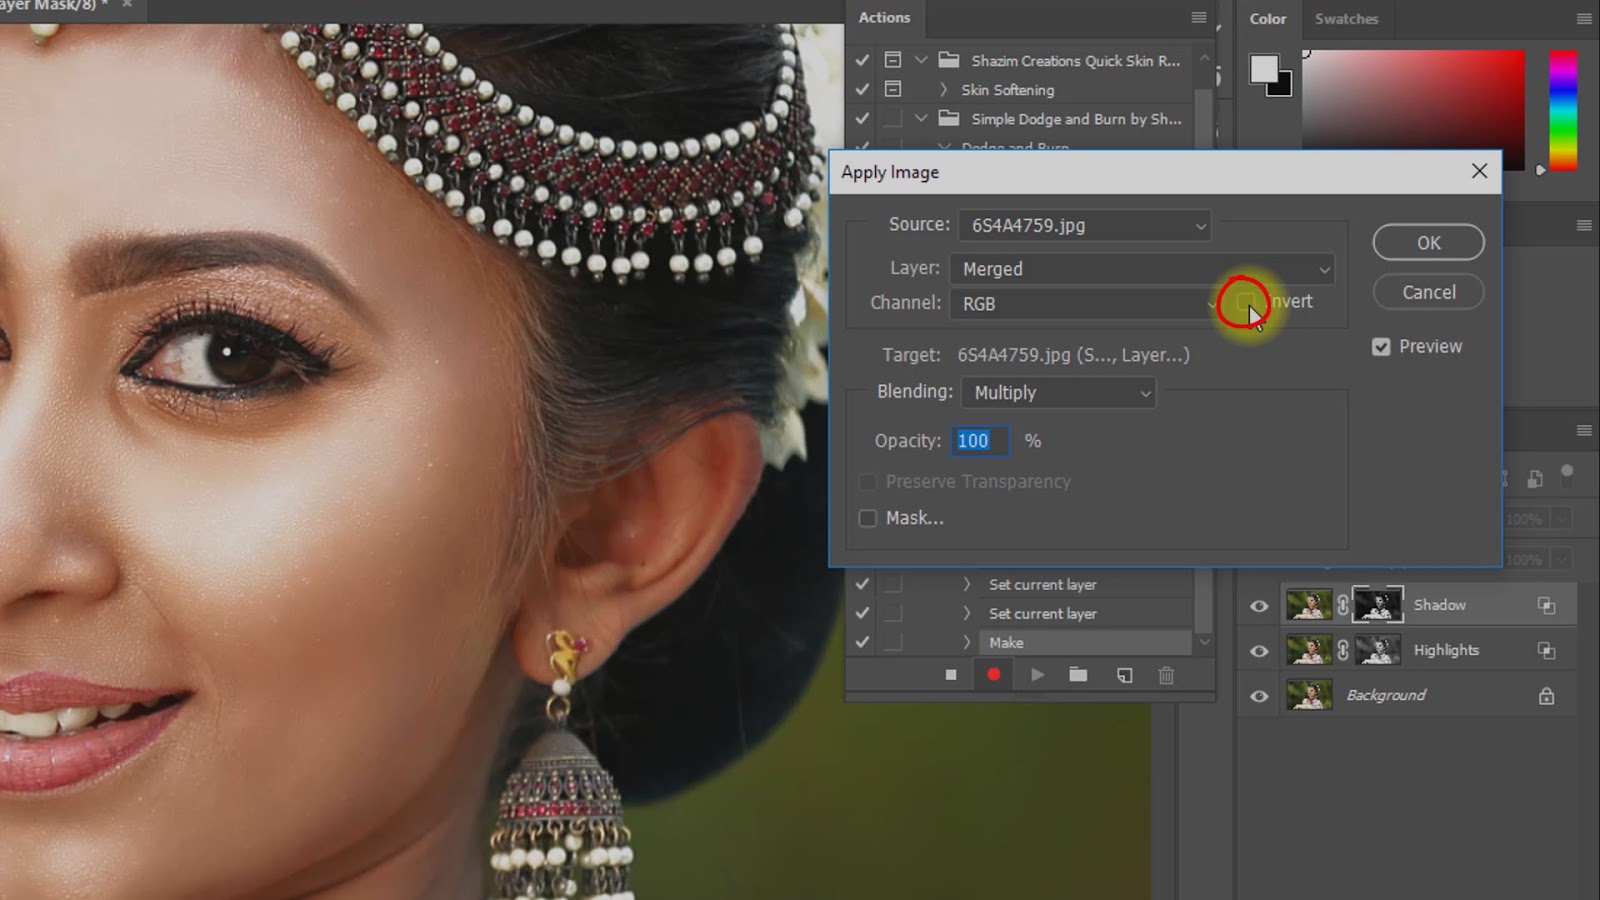Open the Source dropdown in Apply Image

(1084, 226)
